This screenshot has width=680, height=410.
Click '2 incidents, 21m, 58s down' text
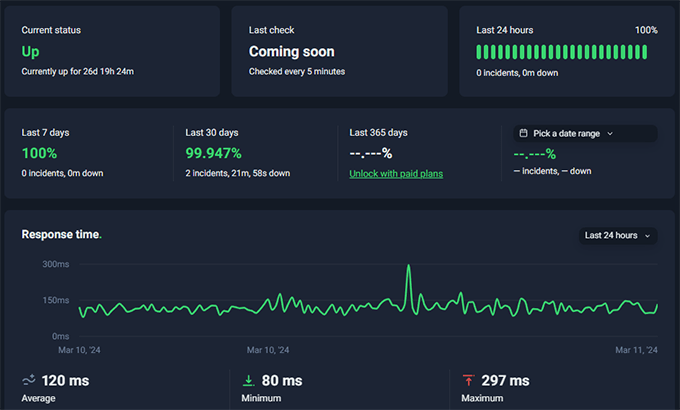click(238, 173)
